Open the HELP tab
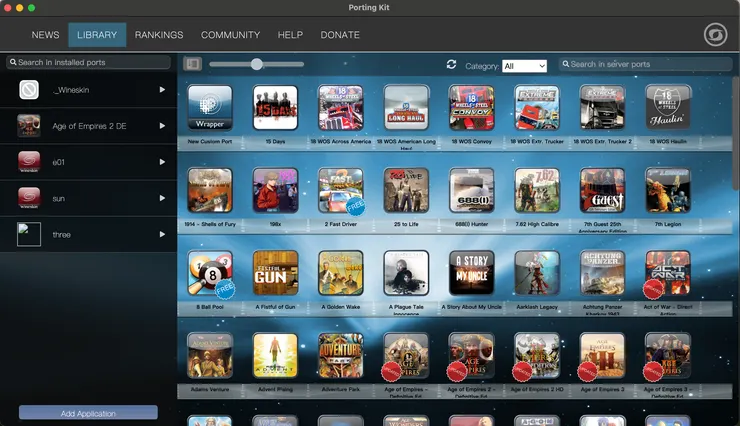Image resolution: width=740 pixels, height=426 pixels. click(x=290, y=35)
